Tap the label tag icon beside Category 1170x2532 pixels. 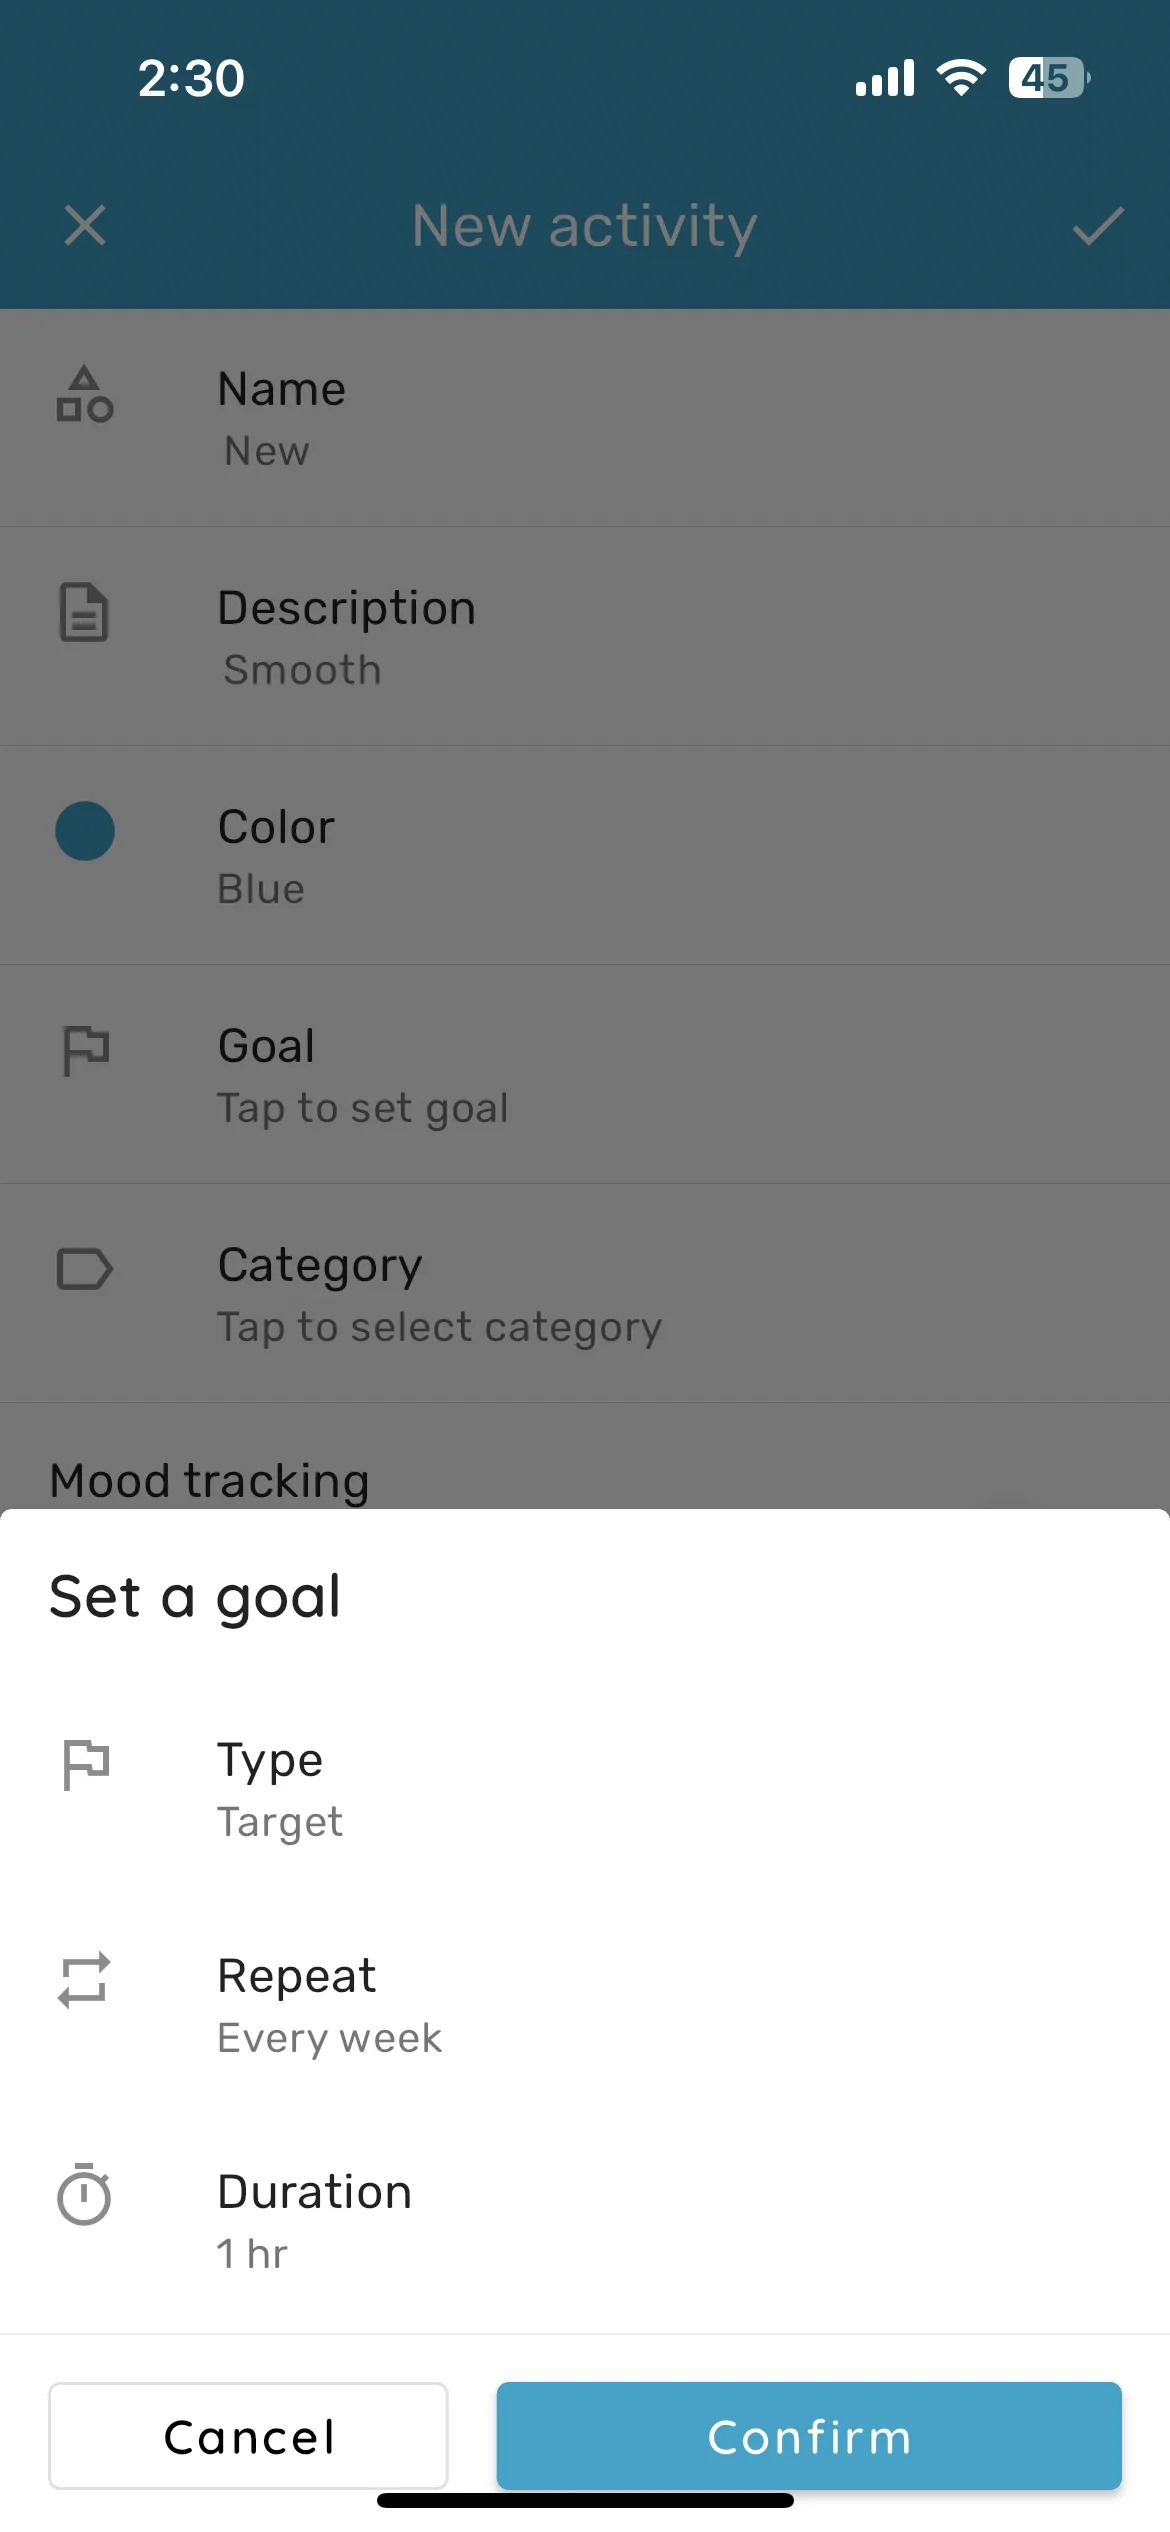[x=85, y=1269]
